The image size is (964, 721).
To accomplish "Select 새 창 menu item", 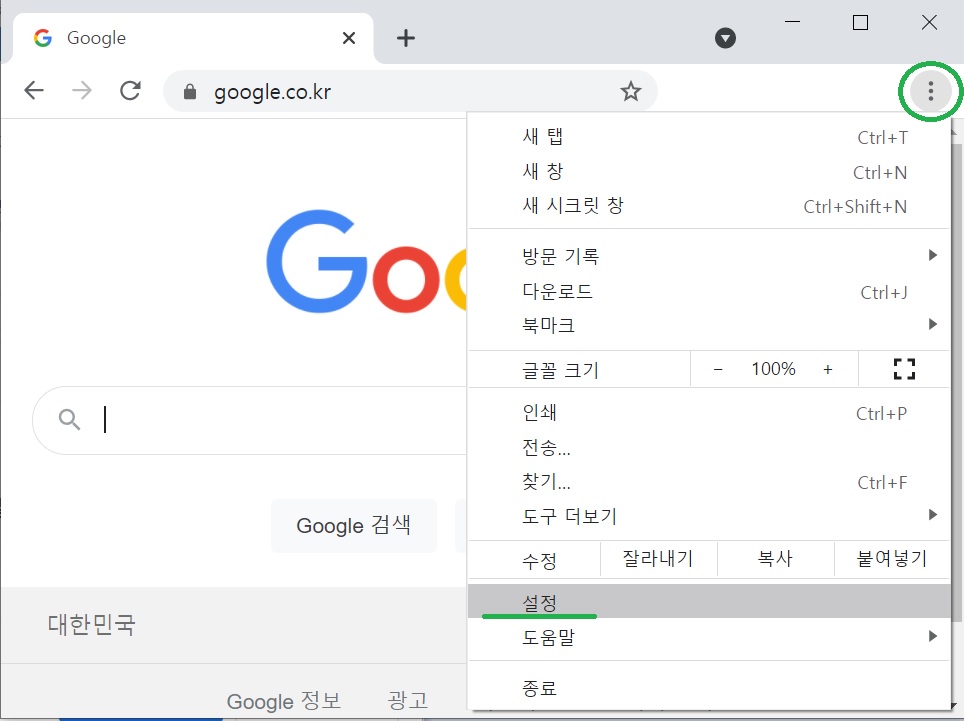I will 709,171.
